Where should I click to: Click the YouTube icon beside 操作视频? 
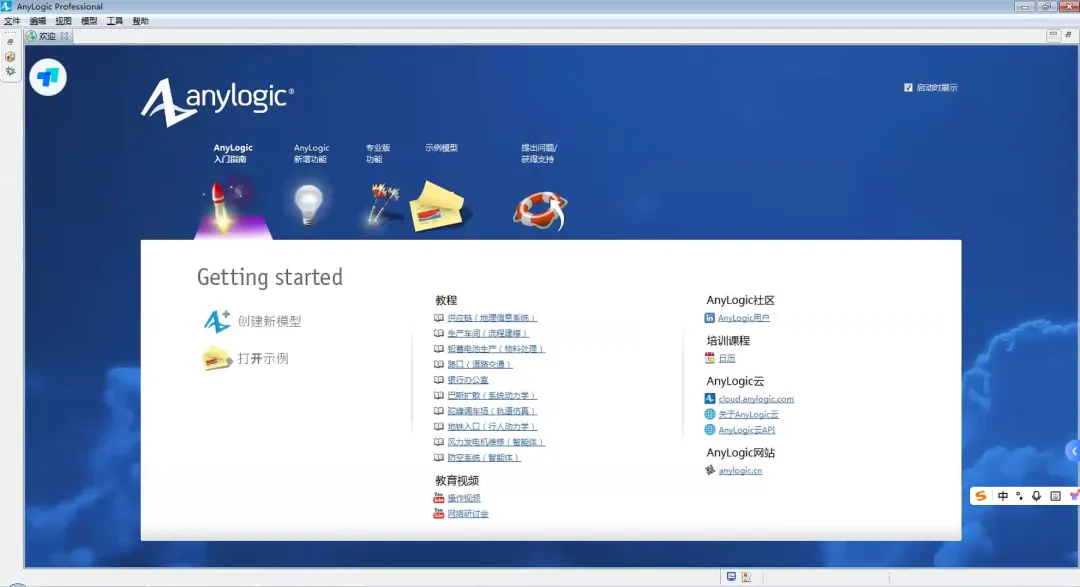439,498
